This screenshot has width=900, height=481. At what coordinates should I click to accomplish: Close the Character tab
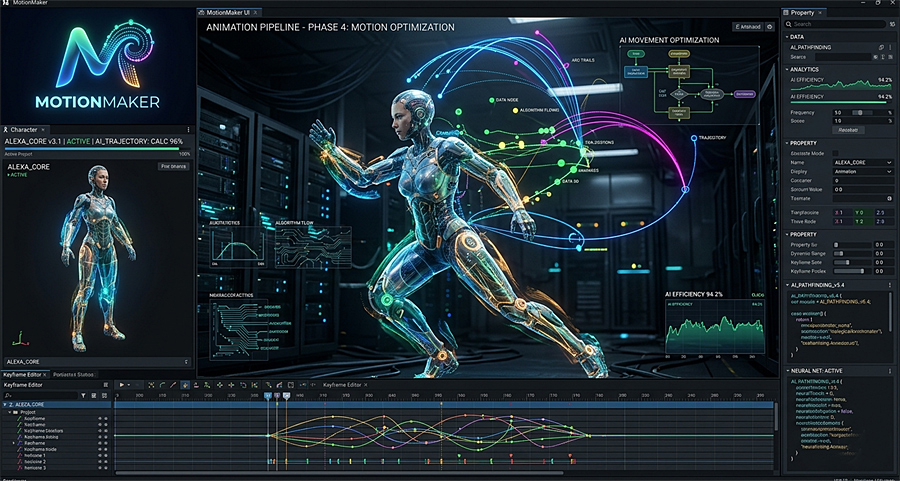coord(43,130)
